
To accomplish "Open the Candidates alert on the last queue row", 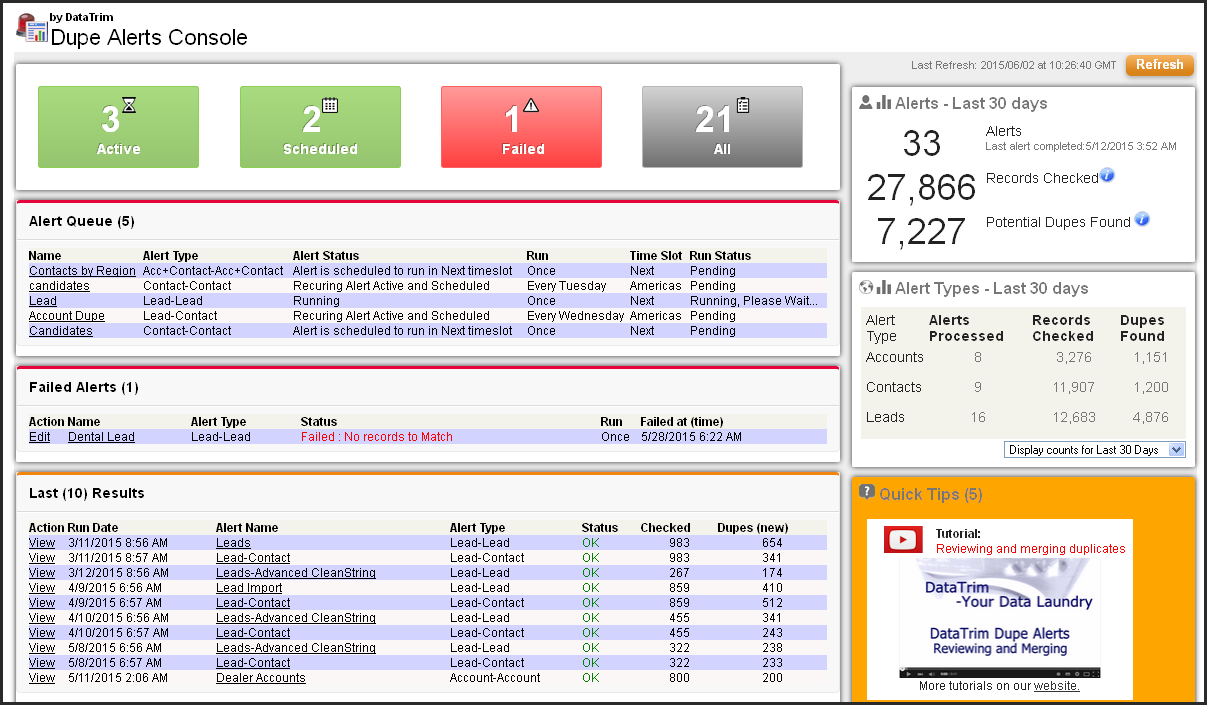I will [x=61, y=331].
